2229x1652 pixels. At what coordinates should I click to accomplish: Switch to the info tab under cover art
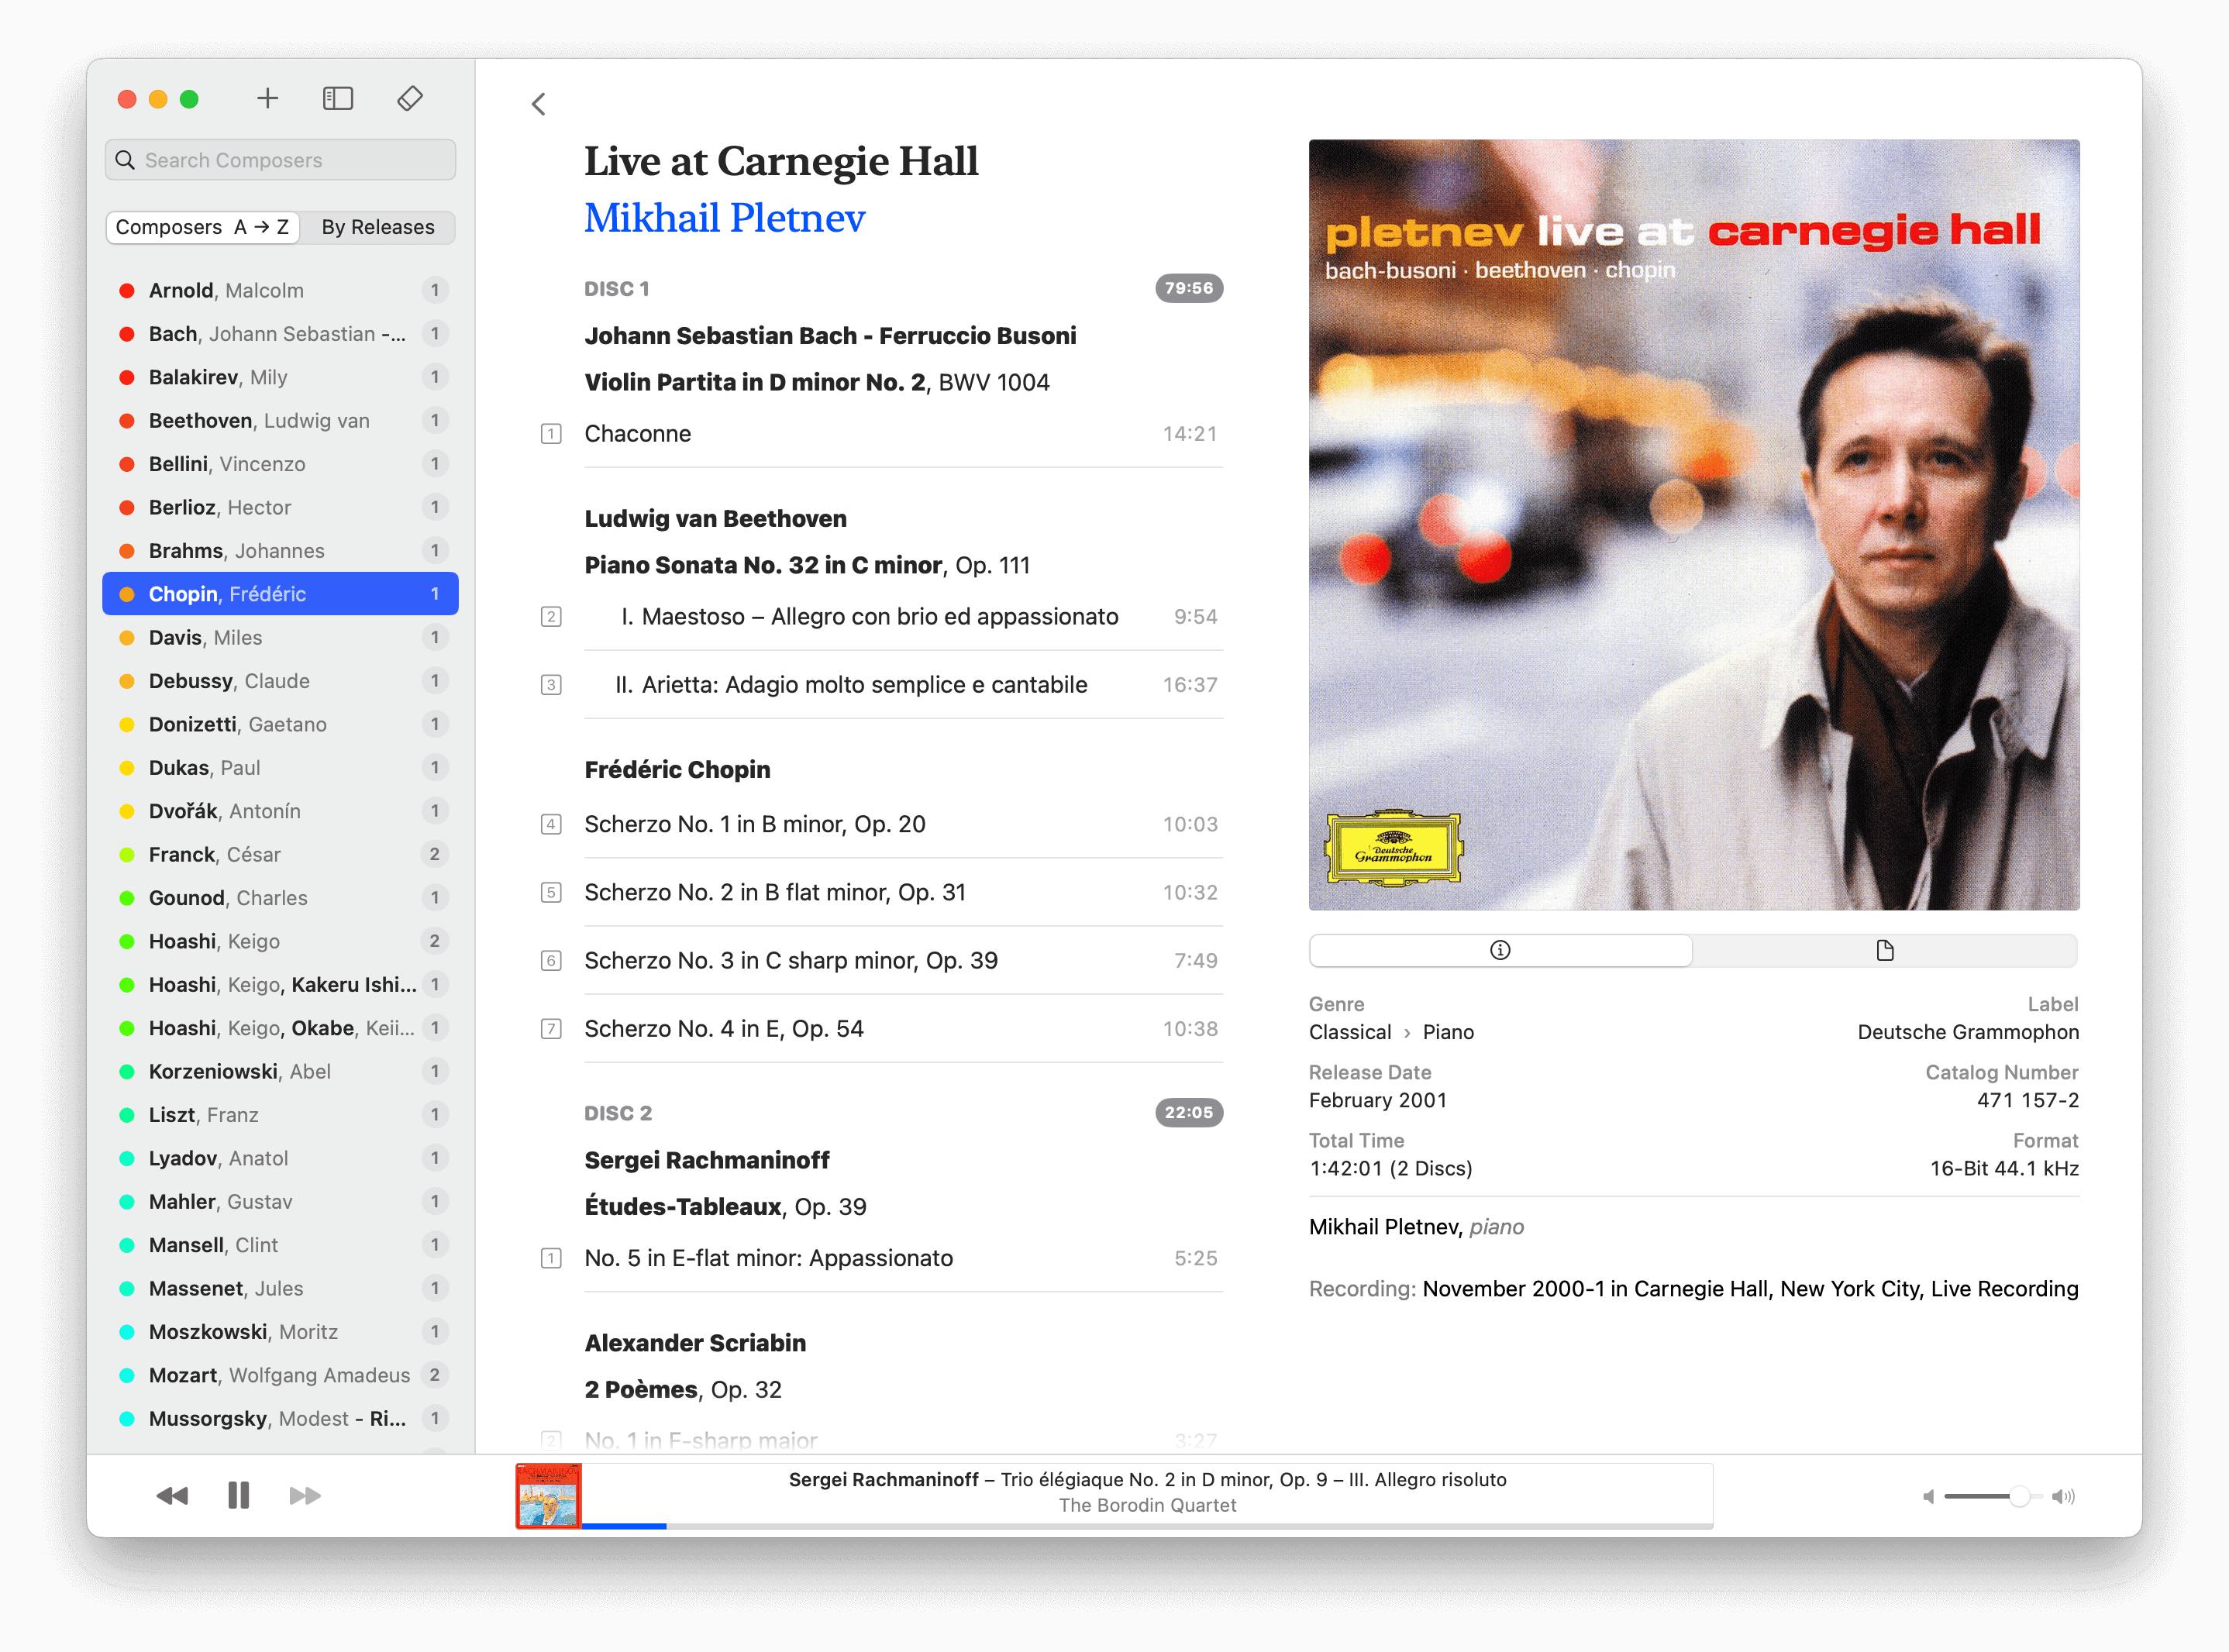pos(1500,950)
